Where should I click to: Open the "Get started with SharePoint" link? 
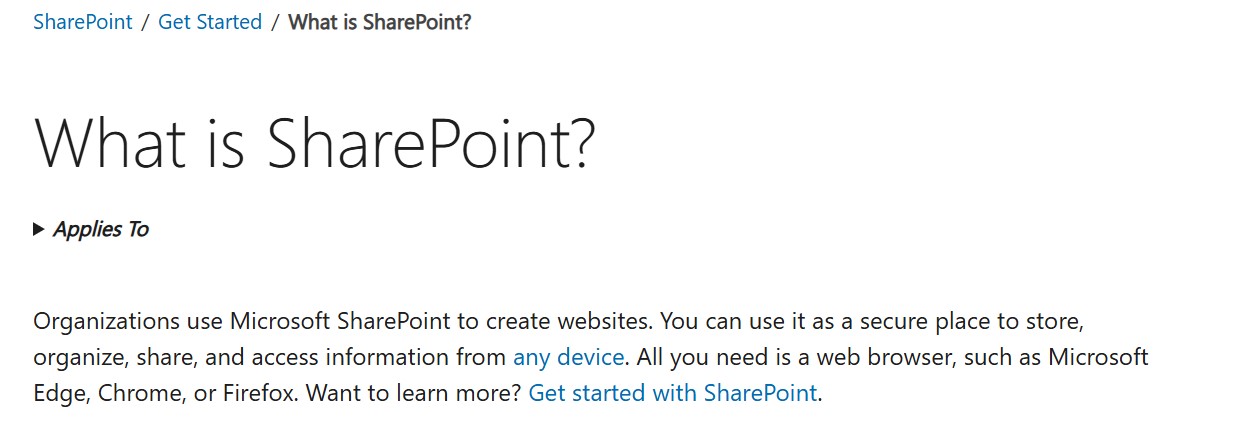click(x=672, y=393)
